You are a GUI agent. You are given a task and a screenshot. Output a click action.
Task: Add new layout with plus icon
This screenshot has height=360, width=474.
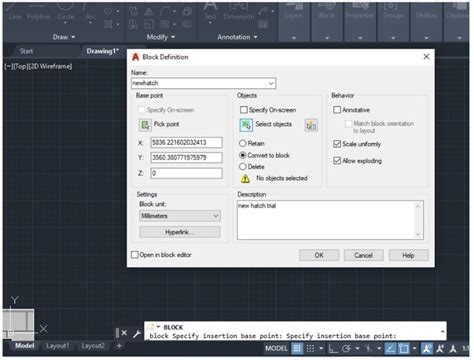coord(119,346)
